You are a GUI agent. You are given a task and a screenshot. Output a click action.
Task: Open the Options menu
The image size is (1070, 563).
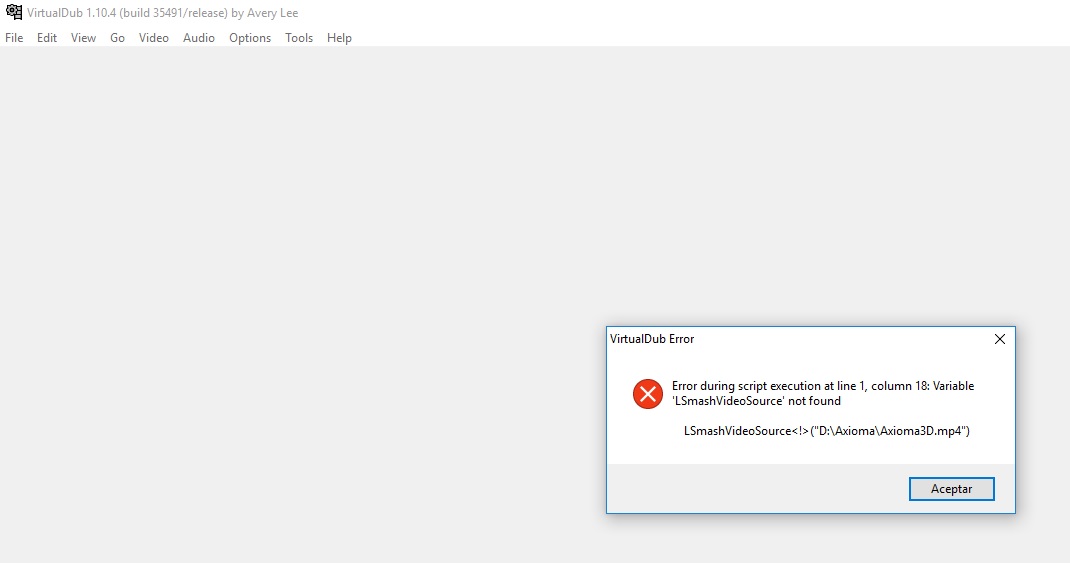coord(250,38)
